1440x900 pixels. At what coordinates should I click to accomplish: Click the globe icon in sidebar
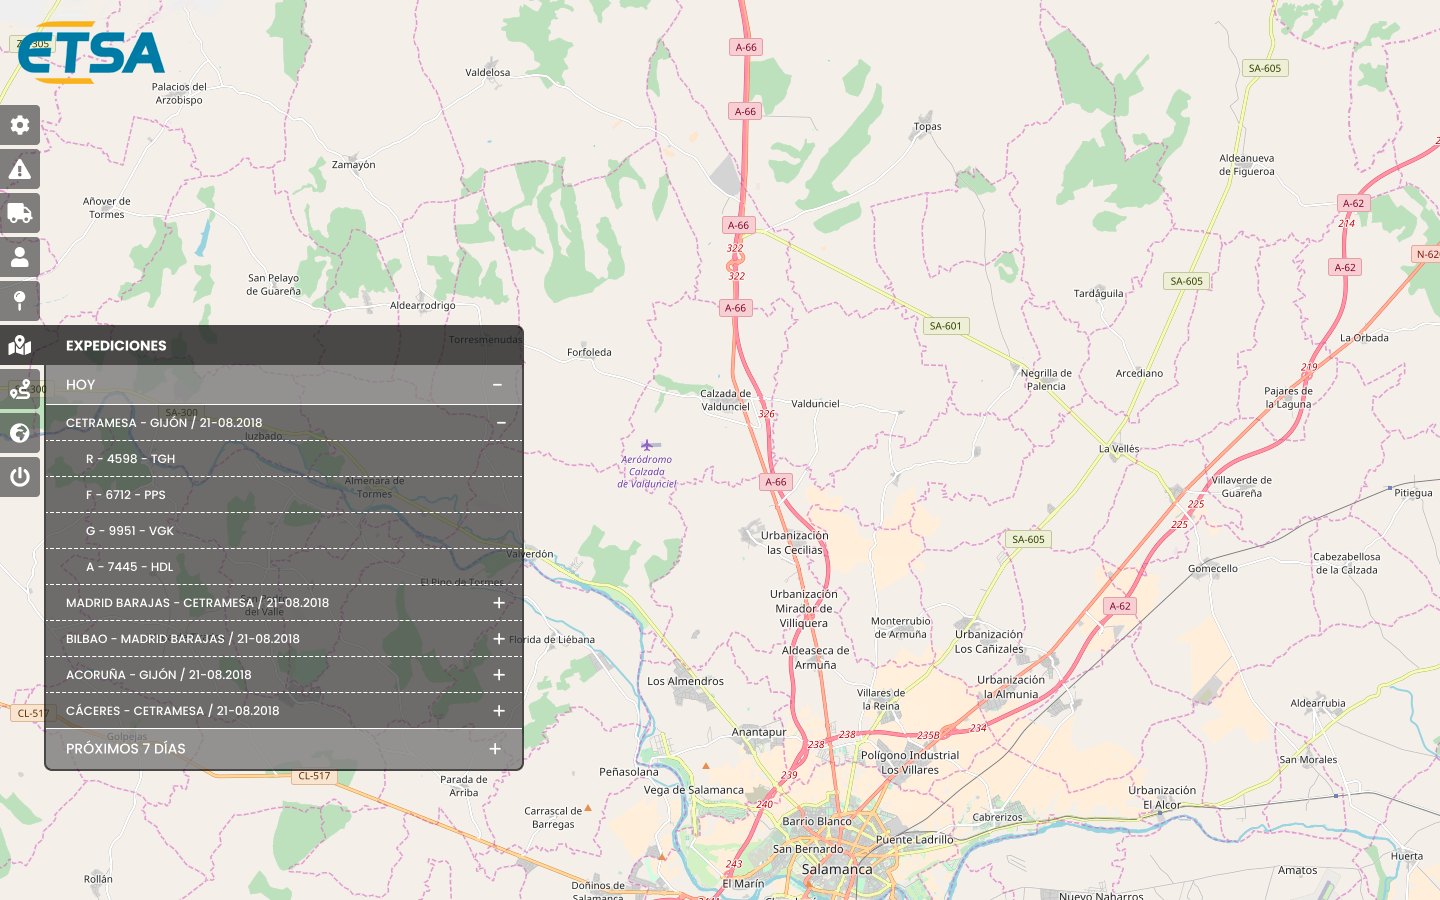(x=20, y=433)
